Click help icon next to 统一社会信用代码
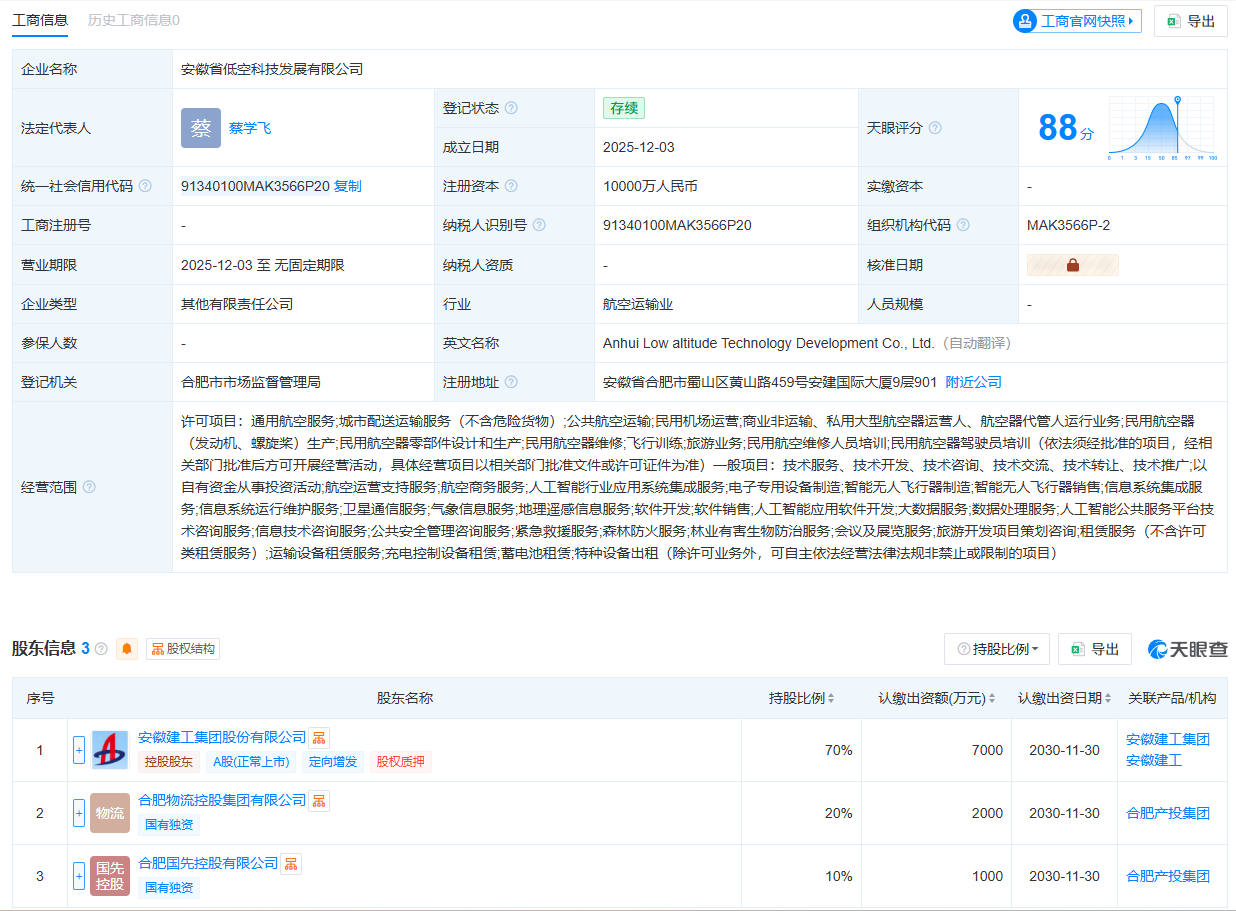Viewport: 1236px width, 911px height. click(x=145, y=186)
